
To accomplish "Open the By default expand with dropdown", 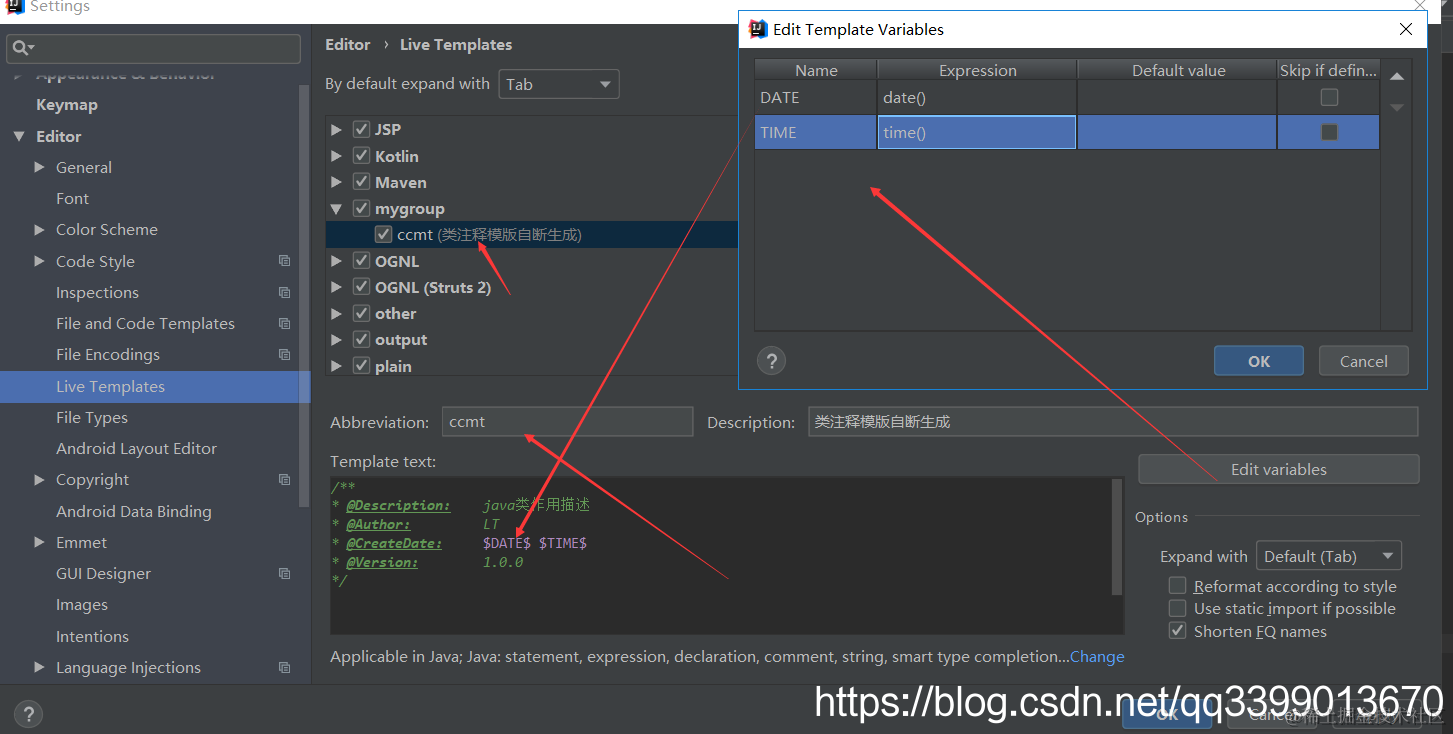I will 559,84.
